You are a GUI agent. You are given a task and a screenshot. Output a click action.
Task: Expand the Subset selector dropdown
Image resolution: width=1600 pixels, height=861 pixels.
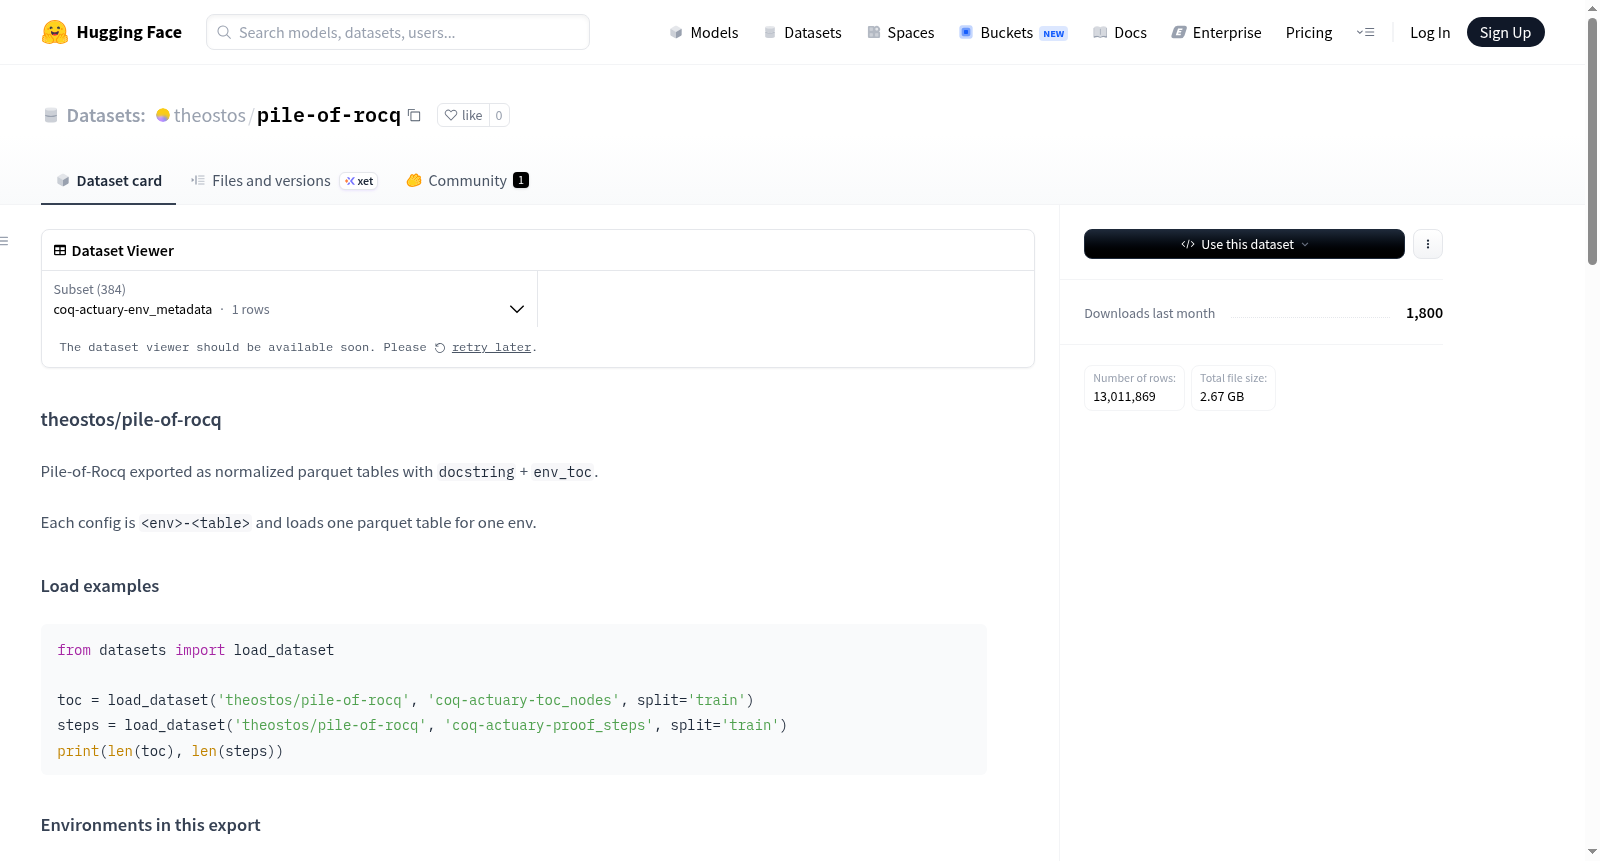pos(289,299)
